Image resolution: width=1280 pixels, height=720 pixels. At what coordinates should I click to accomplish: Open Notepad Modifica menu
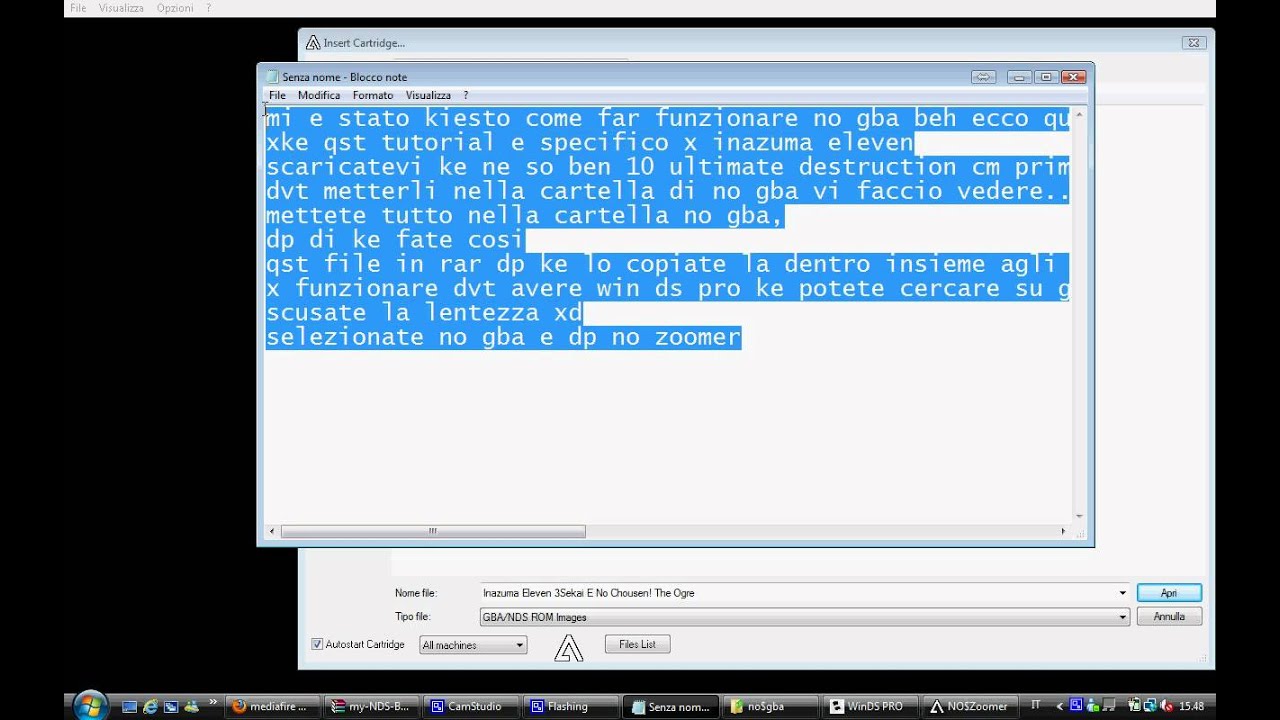[319, 95]
